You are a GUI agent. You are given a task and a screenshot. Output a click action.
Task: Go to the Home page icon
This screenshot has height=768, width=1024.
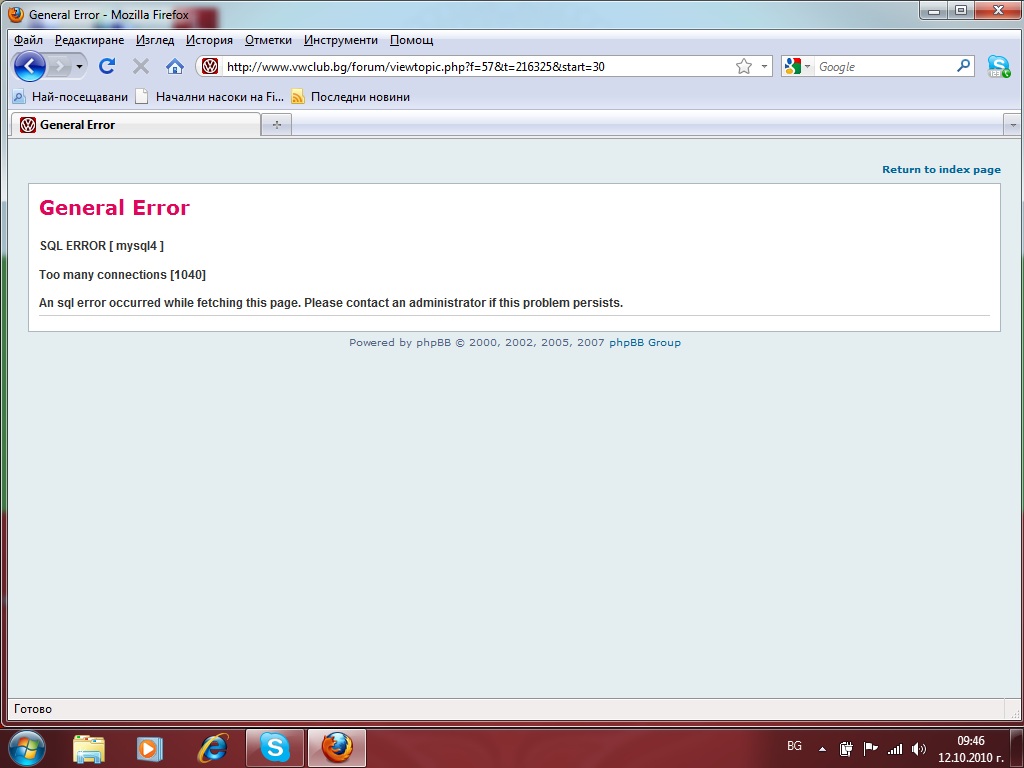pos(175,67)
